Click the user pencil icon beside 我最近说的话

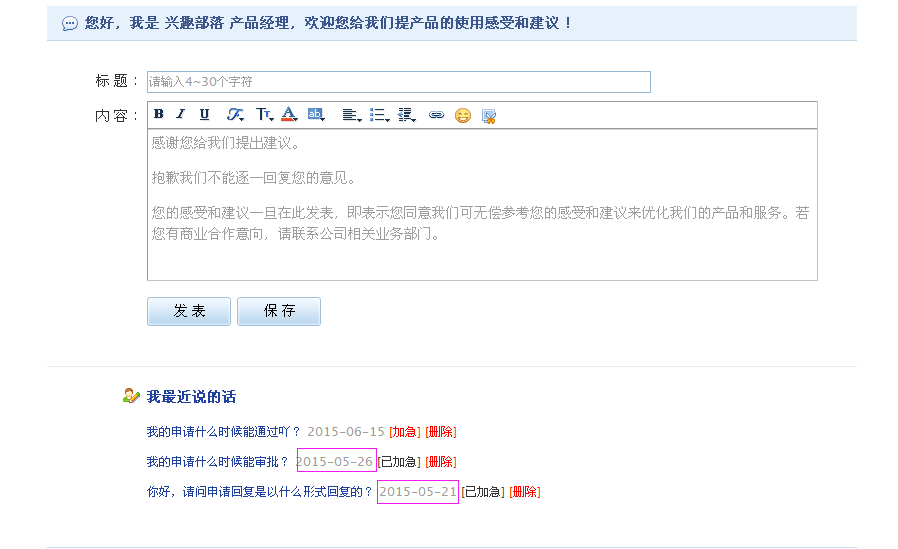point(131,396)
